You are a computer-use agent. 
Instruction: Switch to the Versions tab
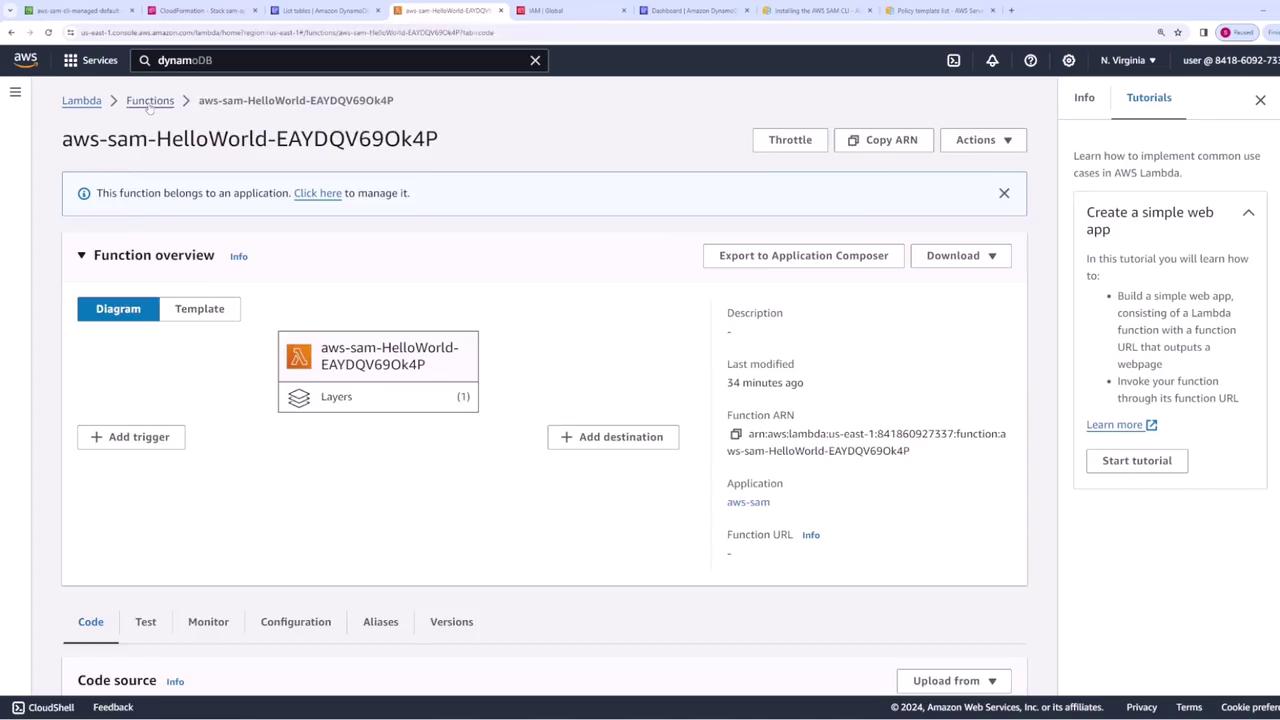coord(452,622)
